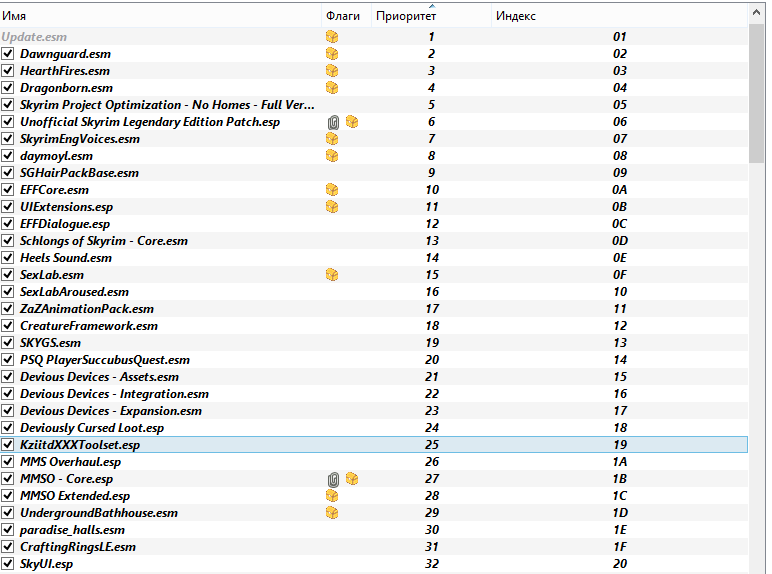The width and height of the screenshot is (772, 574).
Task: Click the archive icon in HearthFires.esm row
Action: pos(332,71)
